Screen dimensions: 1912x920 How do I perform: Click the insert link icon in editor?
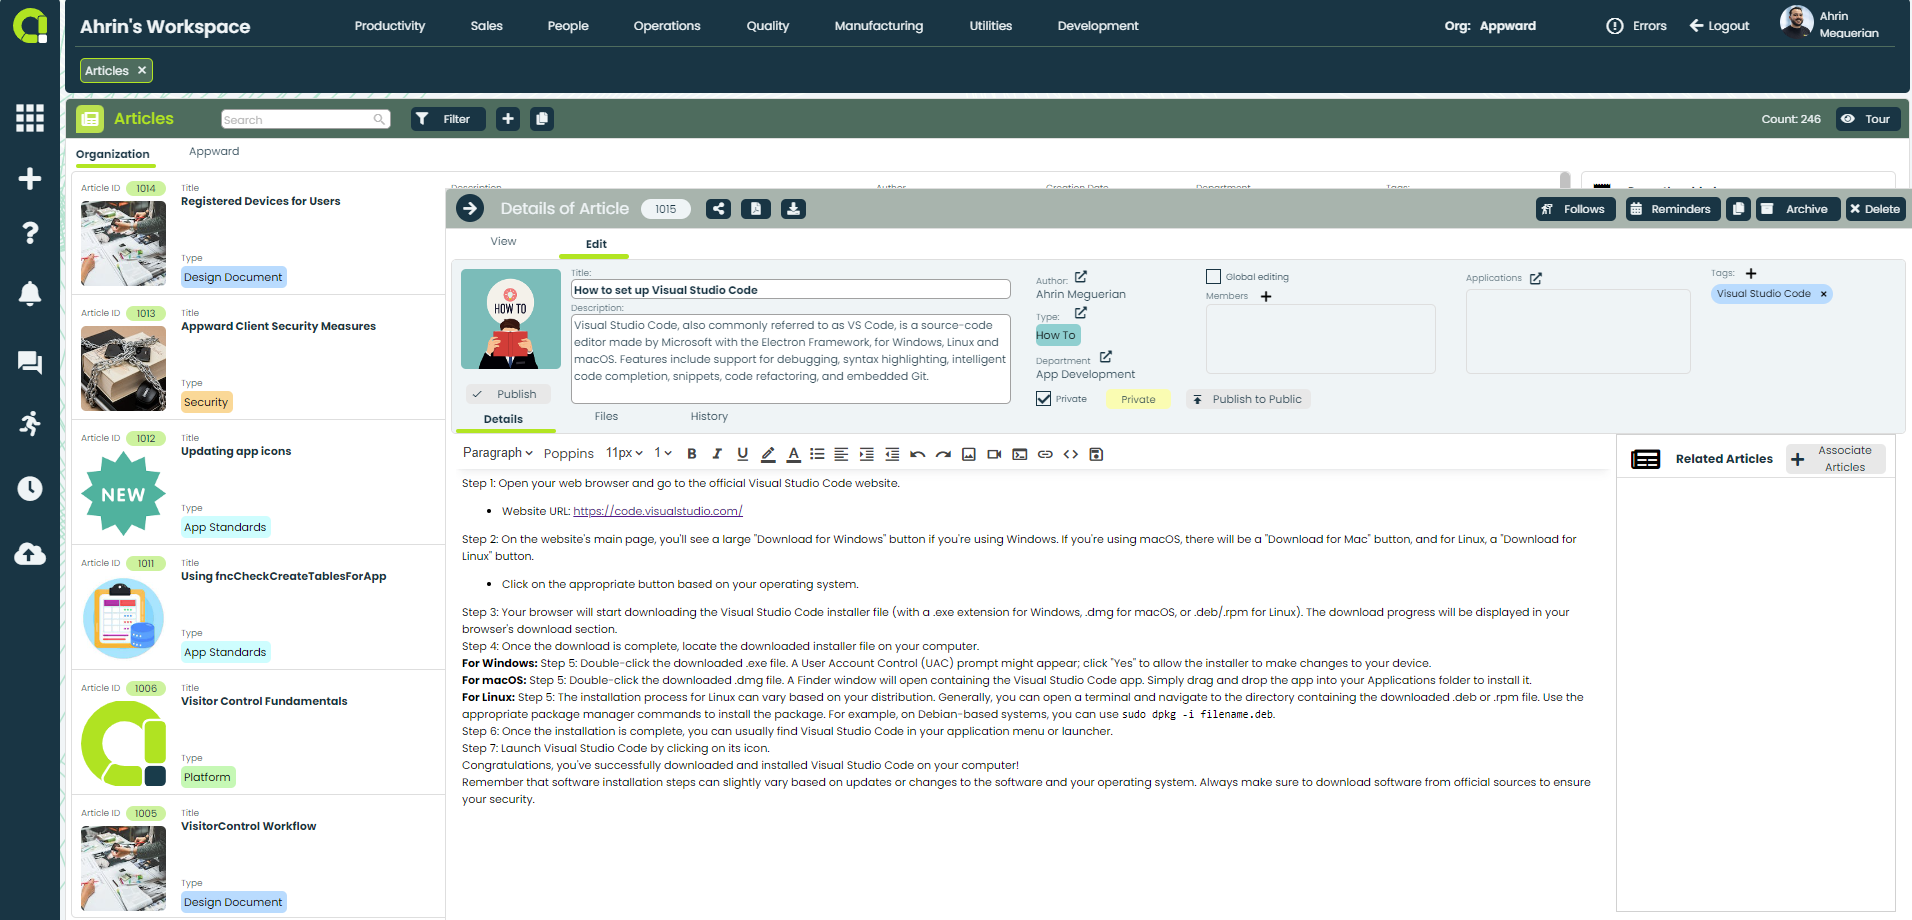click(x=1045, y=454)
